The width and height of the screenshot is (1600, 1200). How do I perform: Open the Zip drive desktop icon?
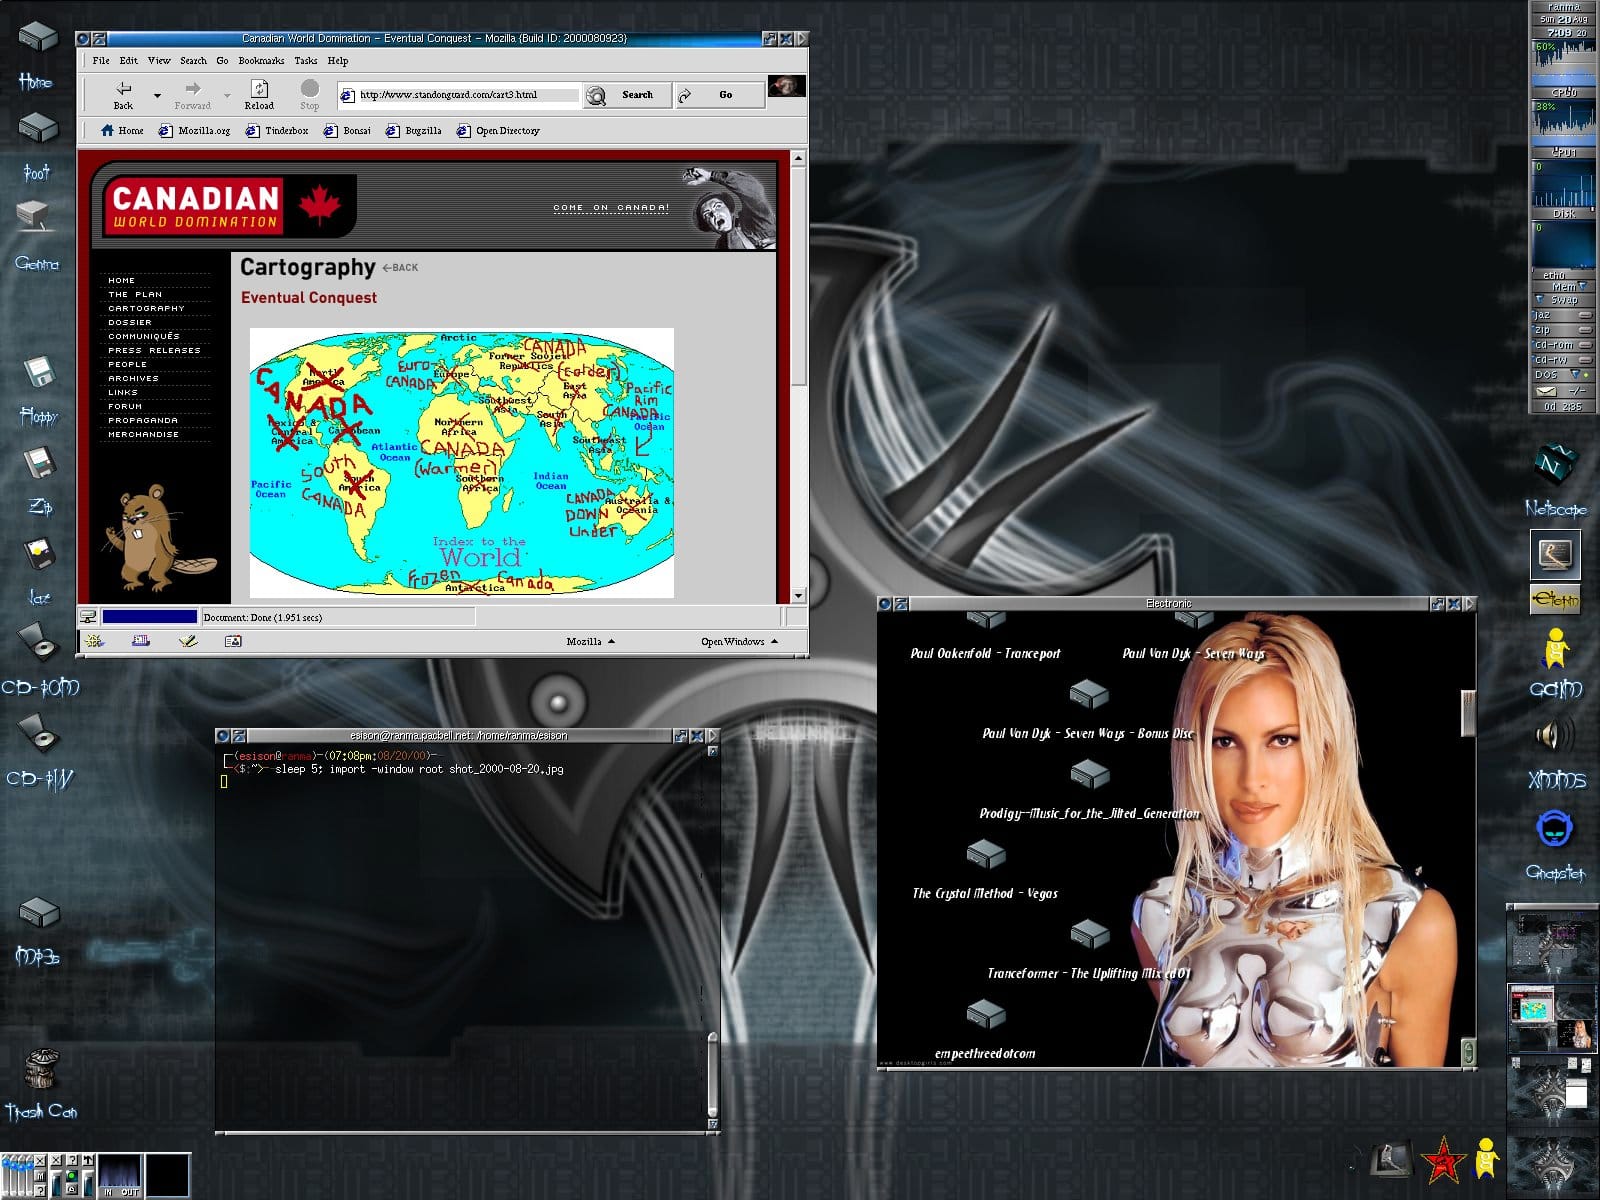click(x=38, y=461)
